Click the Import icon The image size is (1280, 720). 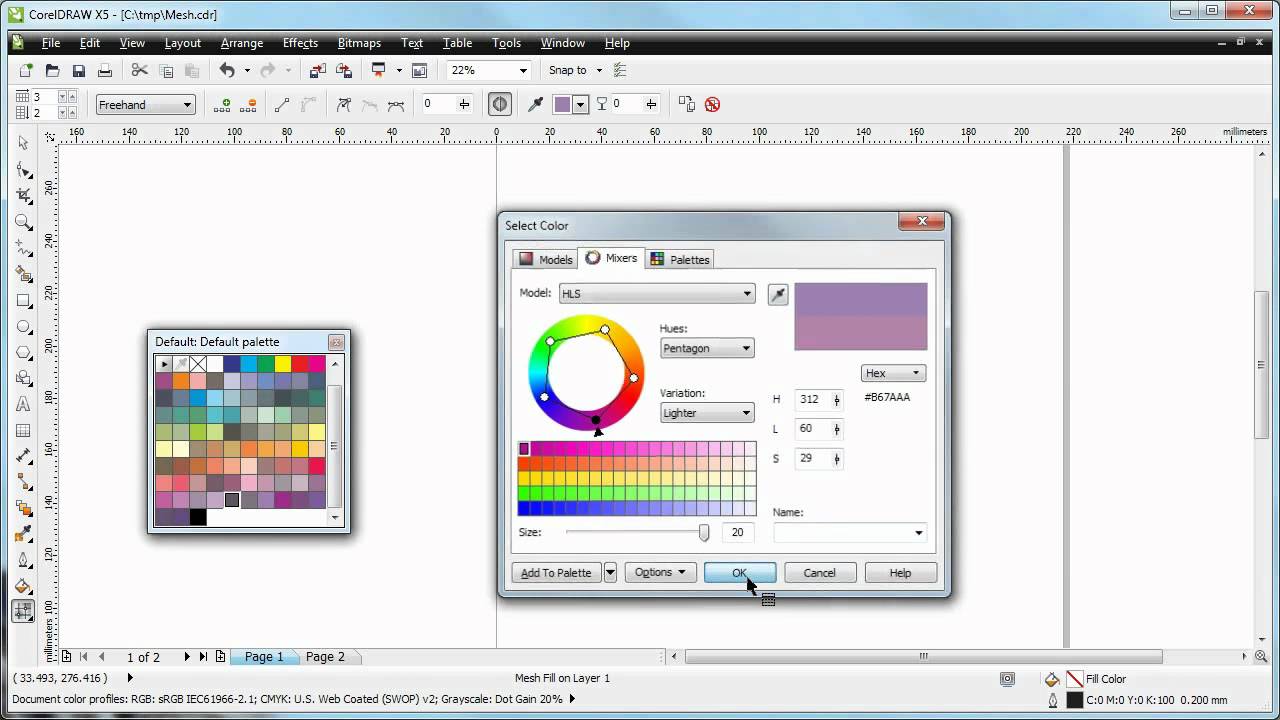tap(318, 70)
